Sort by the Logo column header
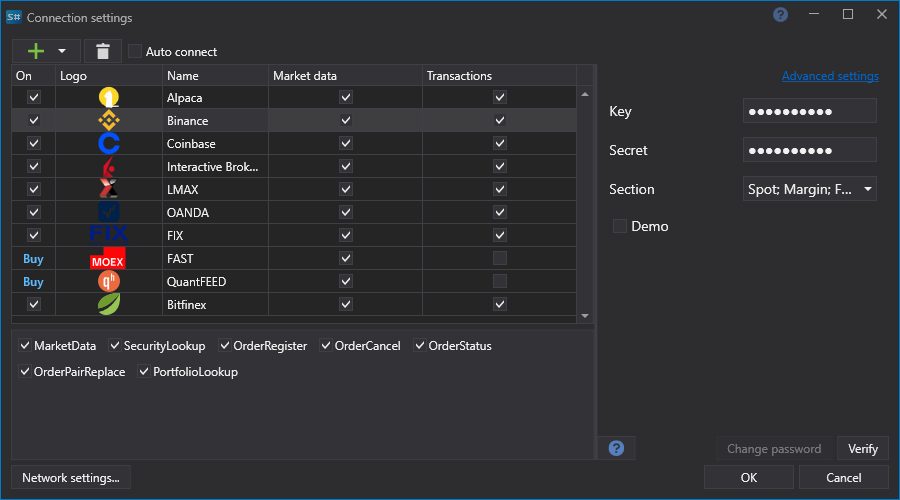The width and height of the screenshot is (900, 500). pos(108,76)
